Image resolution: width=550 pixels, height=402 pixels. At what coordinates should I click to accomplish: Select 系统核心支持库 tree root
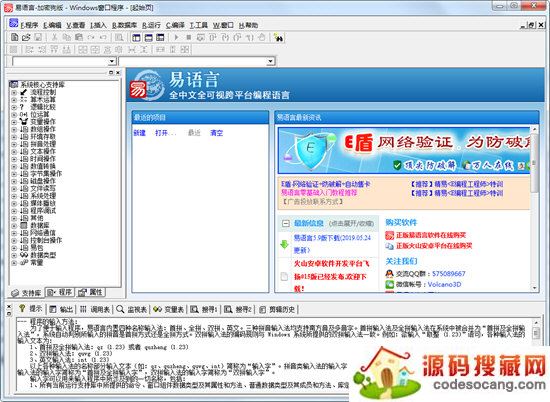(x=42, y=85)
